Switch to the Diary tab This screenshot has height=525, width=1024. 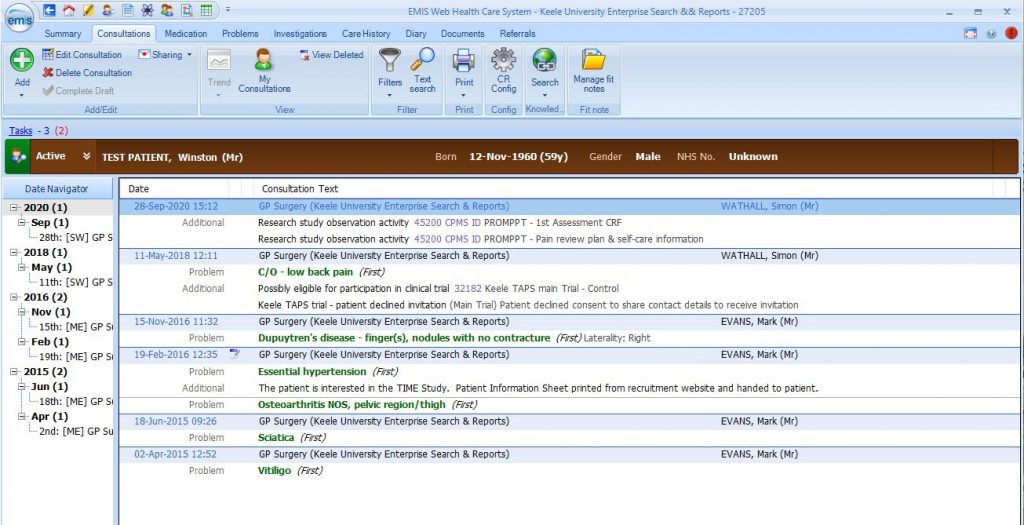pyautogui.click(x=415, y=34)
